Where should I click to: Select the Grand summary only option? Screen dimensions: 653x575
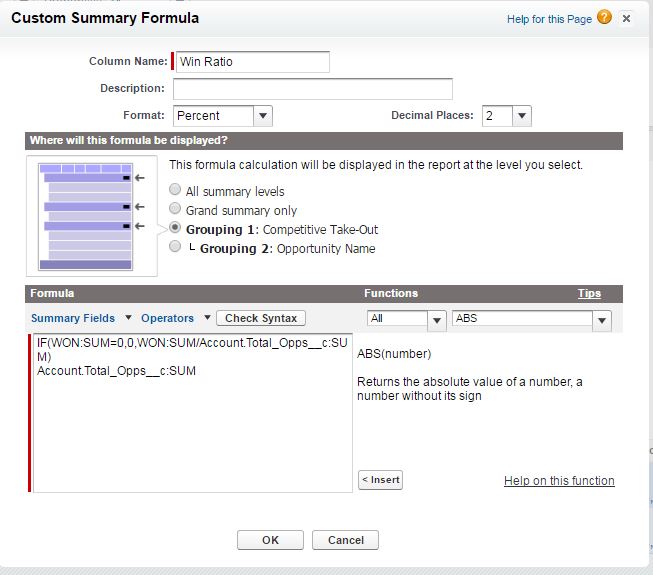175,208
